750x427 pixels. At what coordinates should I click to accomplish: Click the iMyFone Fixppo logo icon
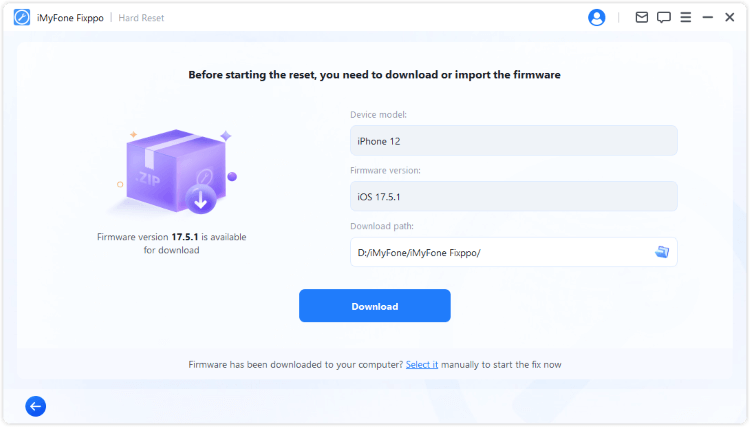coord(21,18)
